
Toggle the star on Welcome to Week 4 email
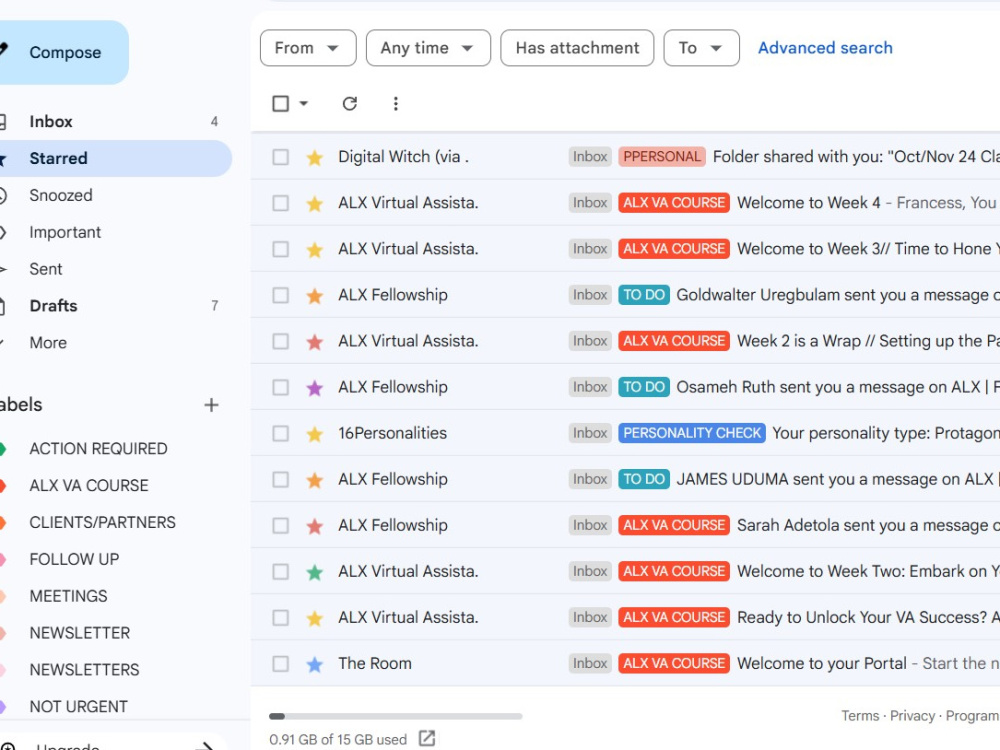(x=314, y=203)
